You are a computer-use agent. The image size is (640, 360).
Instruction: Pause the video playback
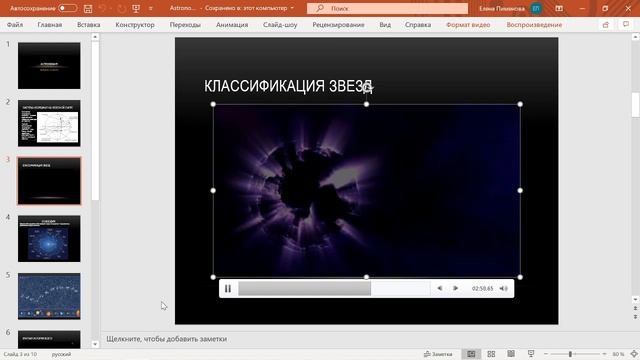pyautogui.click(x=228, y=289)
